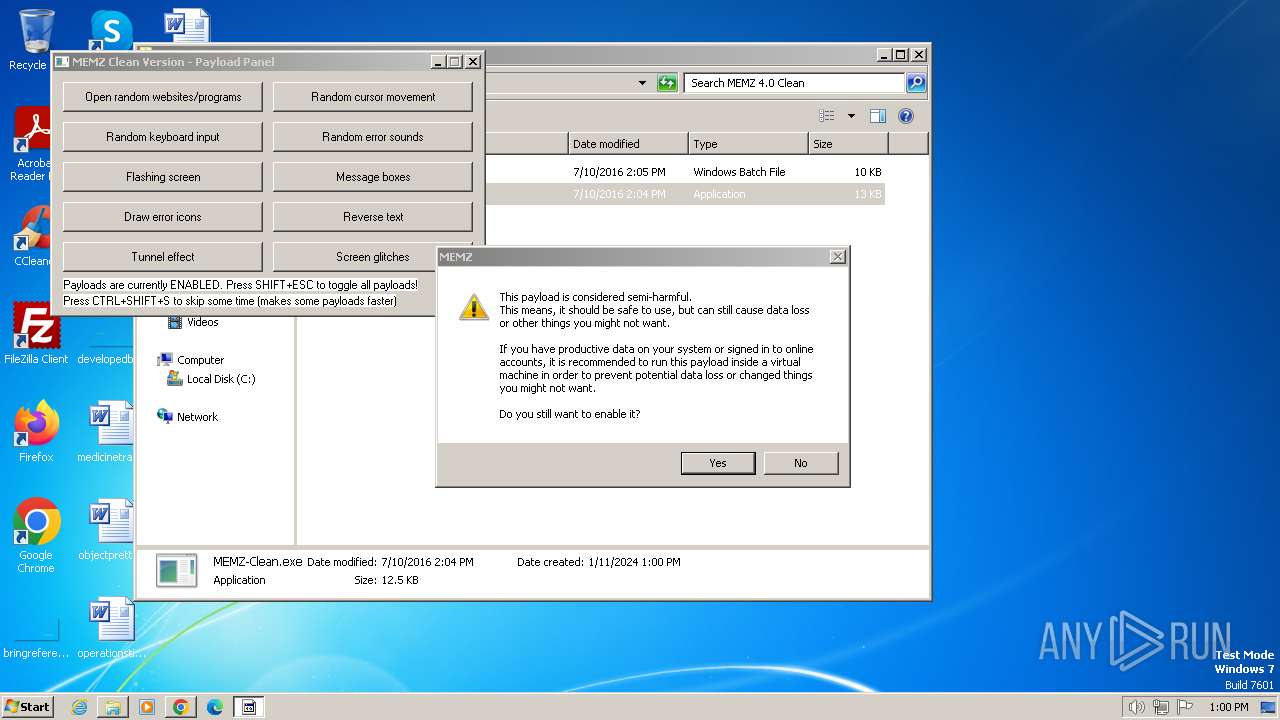This screenshot has width=1280, height=720.
Task: Open the view options dropdown arrow
Action: tap(851, 116)
